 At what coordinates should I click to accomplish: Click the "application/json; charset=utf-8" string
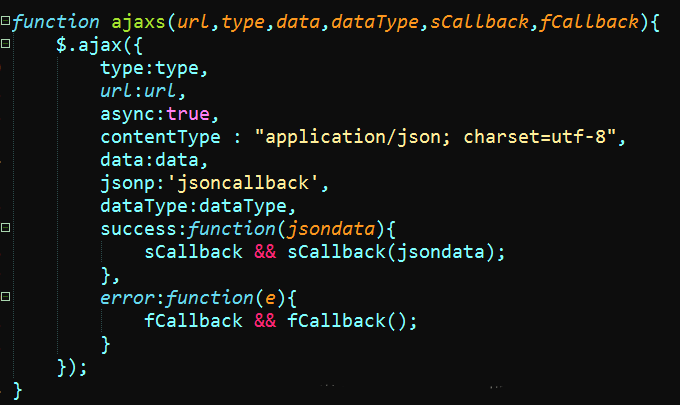coord(440,137)
